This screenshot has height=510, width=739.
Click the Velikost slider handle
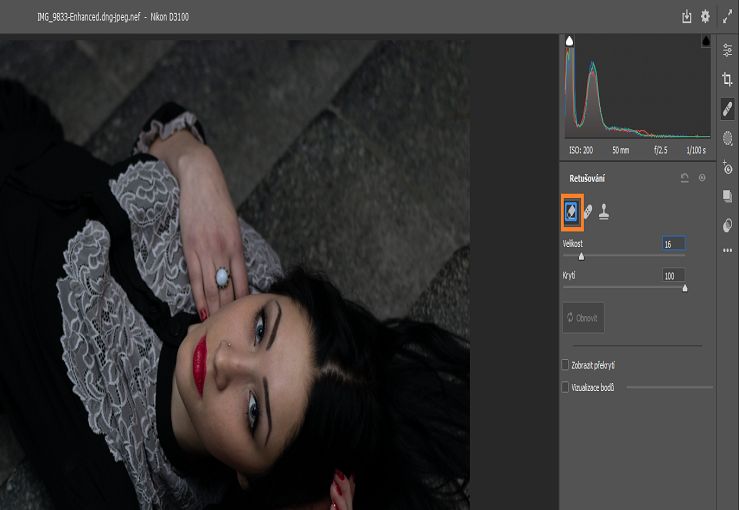(581, 256)
